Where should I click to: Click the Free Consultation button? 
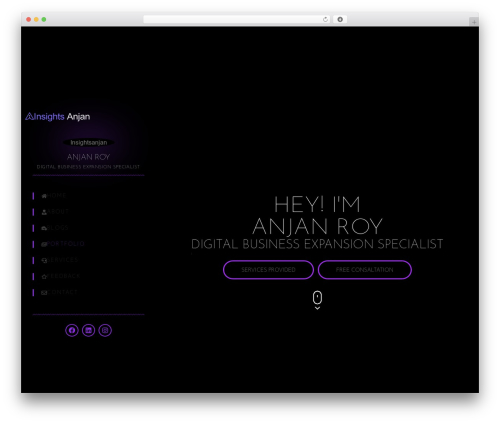click(x=365, y=270)
